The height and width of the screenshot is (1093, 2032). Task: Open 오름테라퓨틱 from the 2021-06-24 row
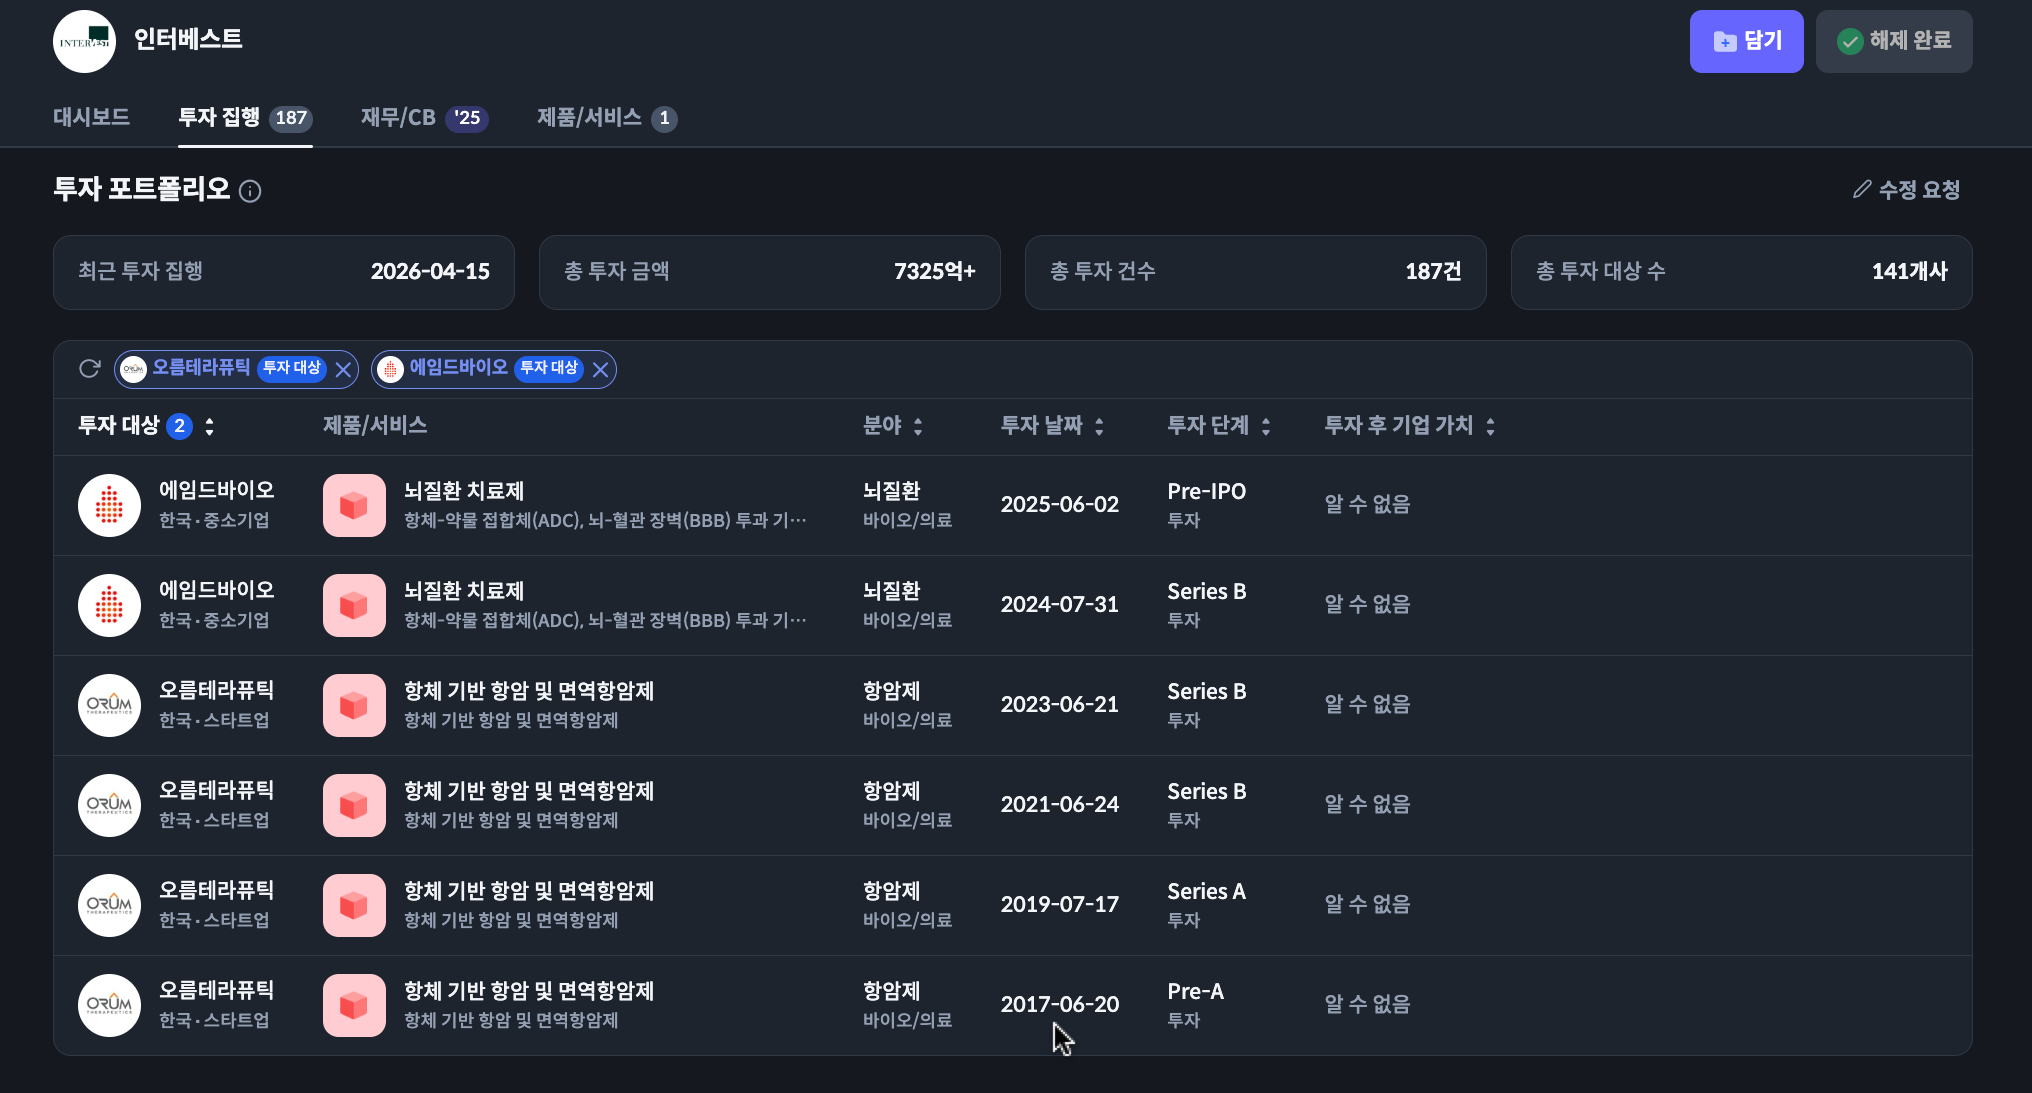coord(216,791)
